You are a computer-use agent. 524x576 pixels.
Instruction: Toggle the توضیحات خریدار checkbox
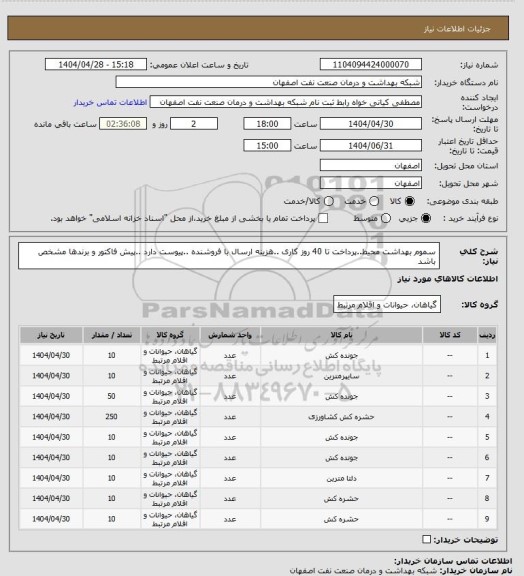coord(426,539)
